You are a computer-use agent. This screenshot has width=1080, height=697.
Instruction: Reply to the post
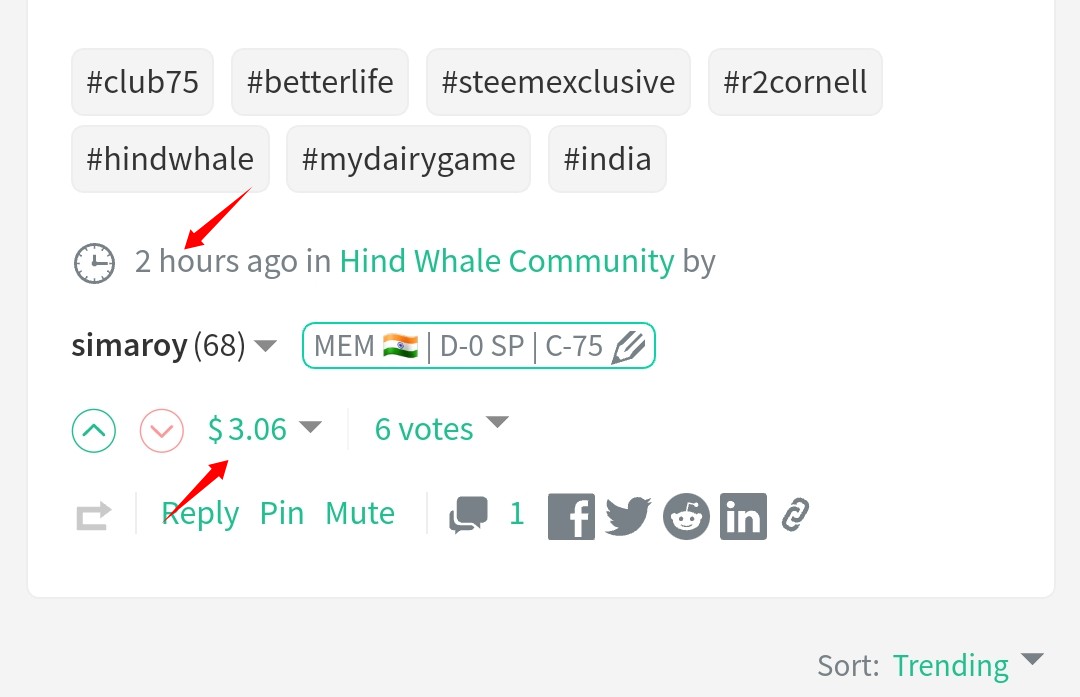click(x=200, y=514)
